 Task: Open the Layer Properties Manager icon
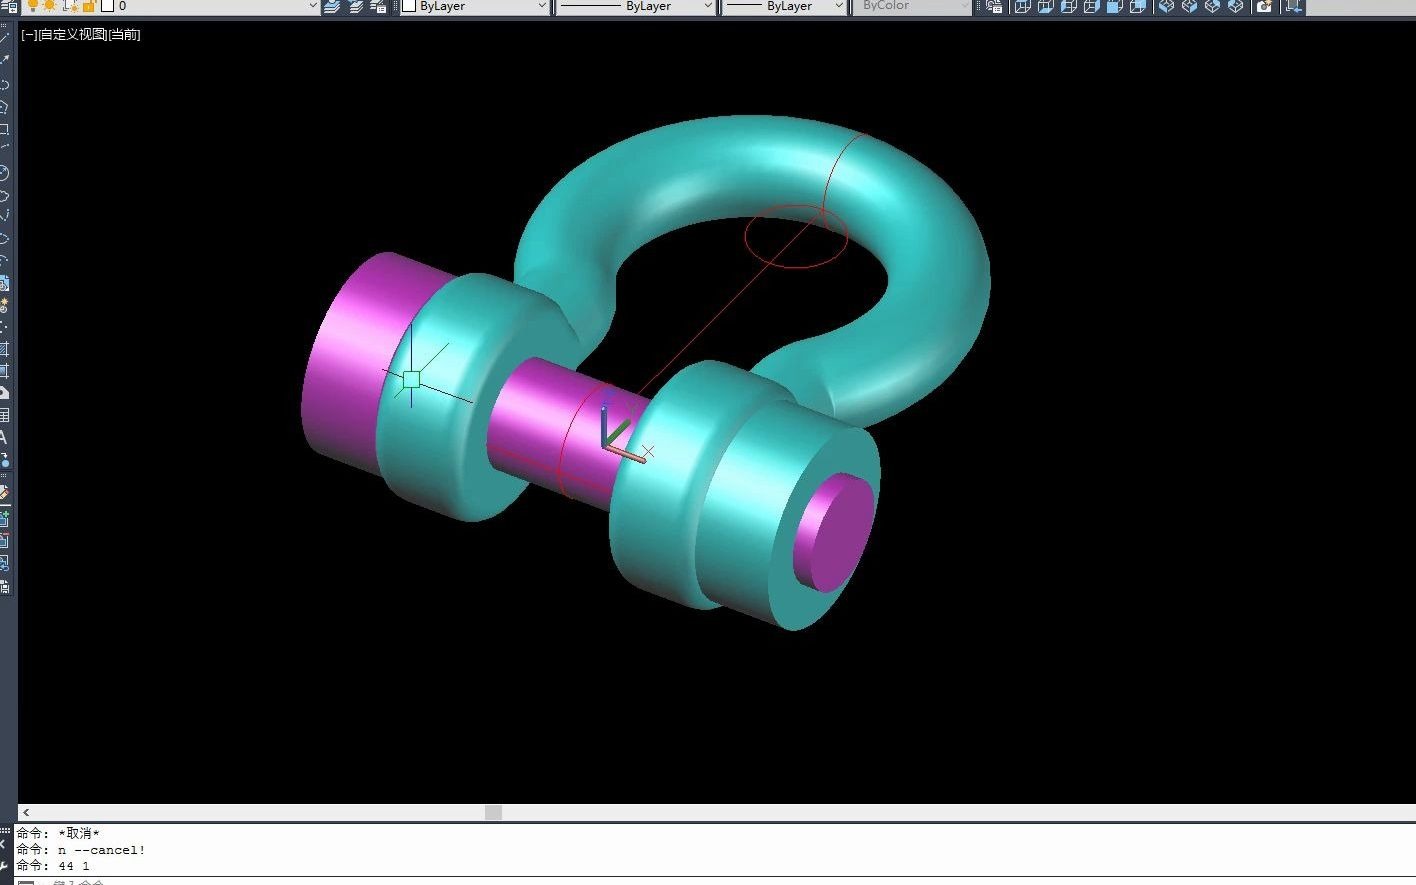(x=8, y=6)
